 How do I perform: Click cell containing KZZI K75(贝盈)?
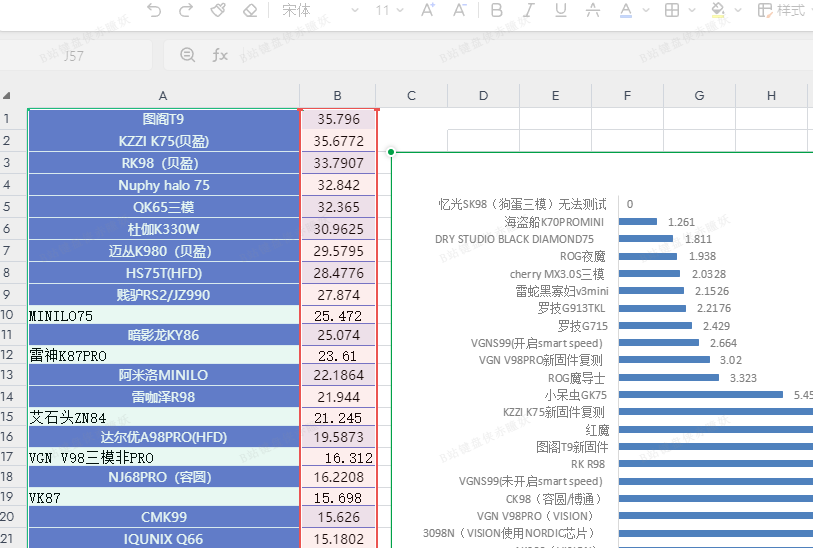[163, 141]
